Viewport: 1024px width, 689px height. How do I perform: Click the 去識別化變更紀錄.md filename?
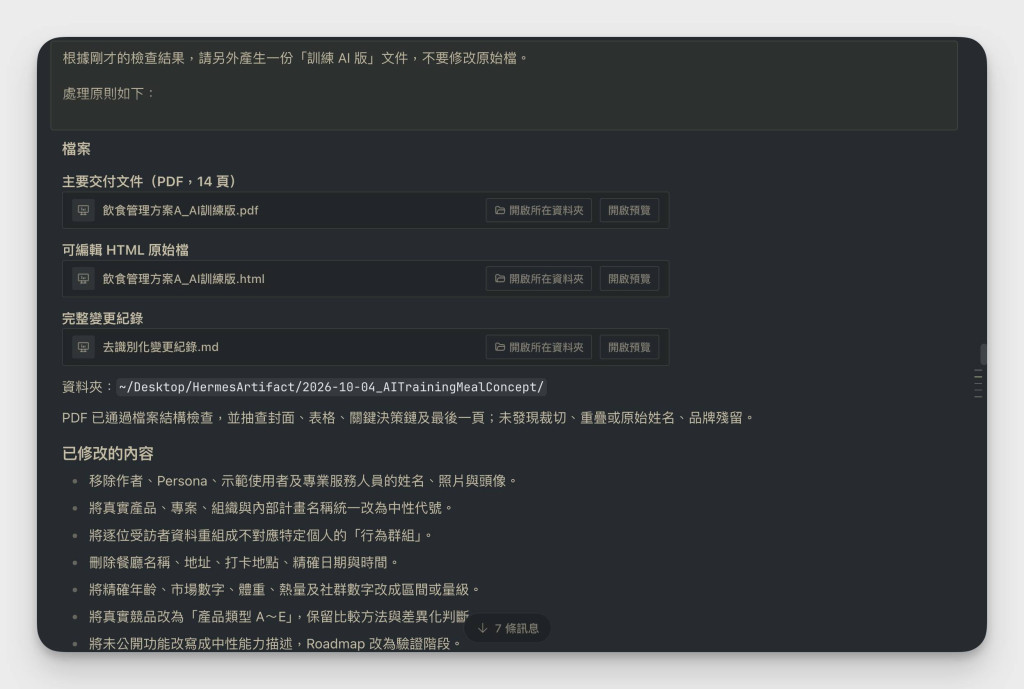(x=161, y=347)
